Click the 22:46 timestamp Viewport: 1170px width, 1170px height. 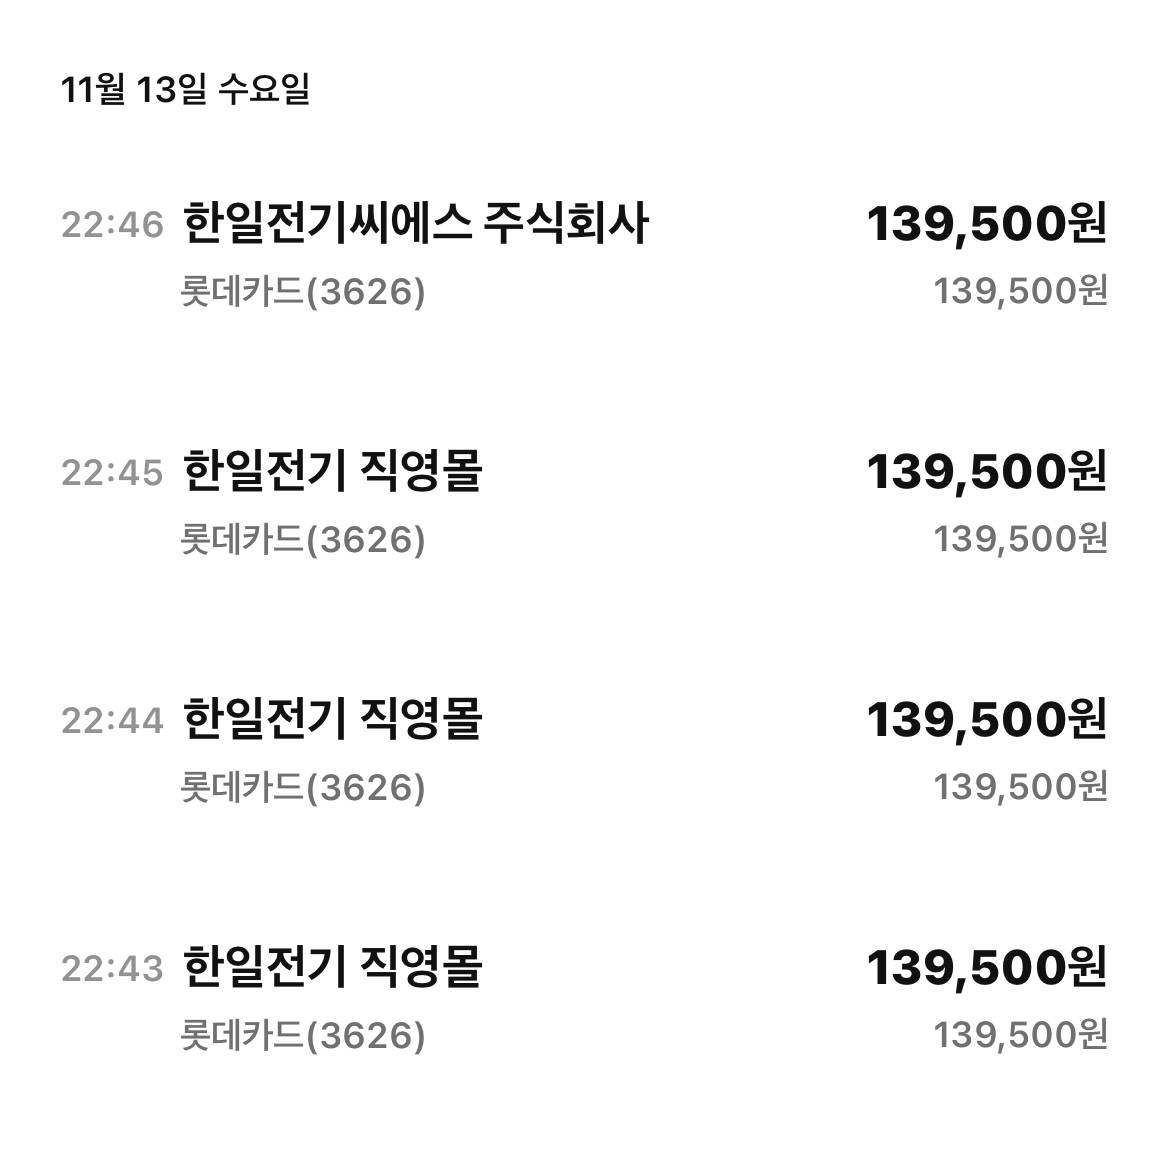coord(112,225)
